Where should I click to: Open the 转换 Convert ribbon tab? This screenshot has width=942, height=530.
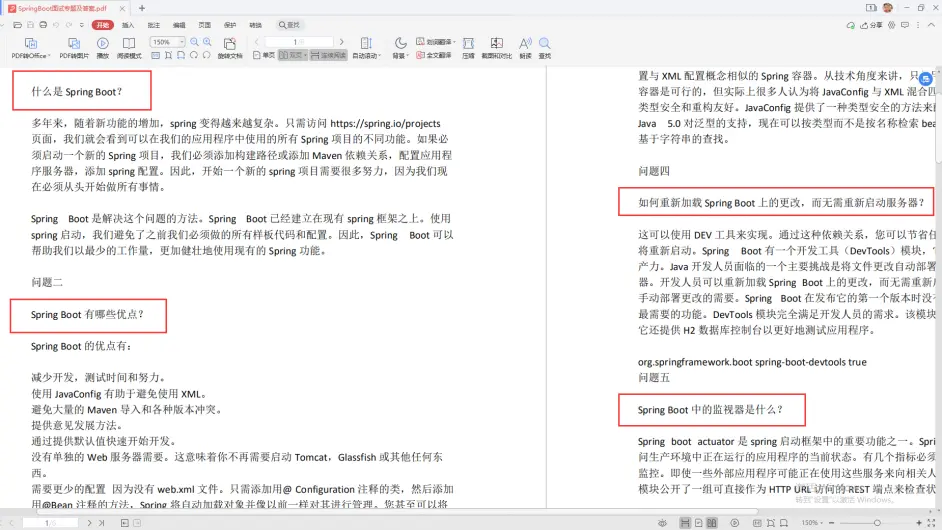tap(255, 25)
